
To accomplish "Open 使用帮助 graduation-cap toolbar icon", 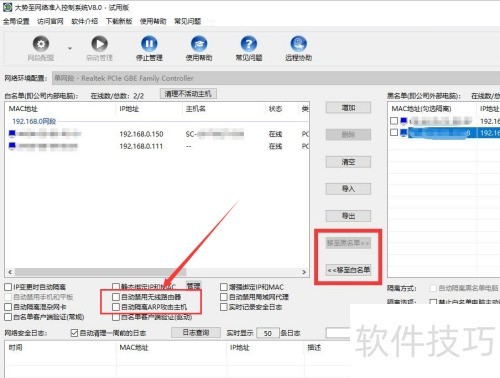I will [199, 44].
